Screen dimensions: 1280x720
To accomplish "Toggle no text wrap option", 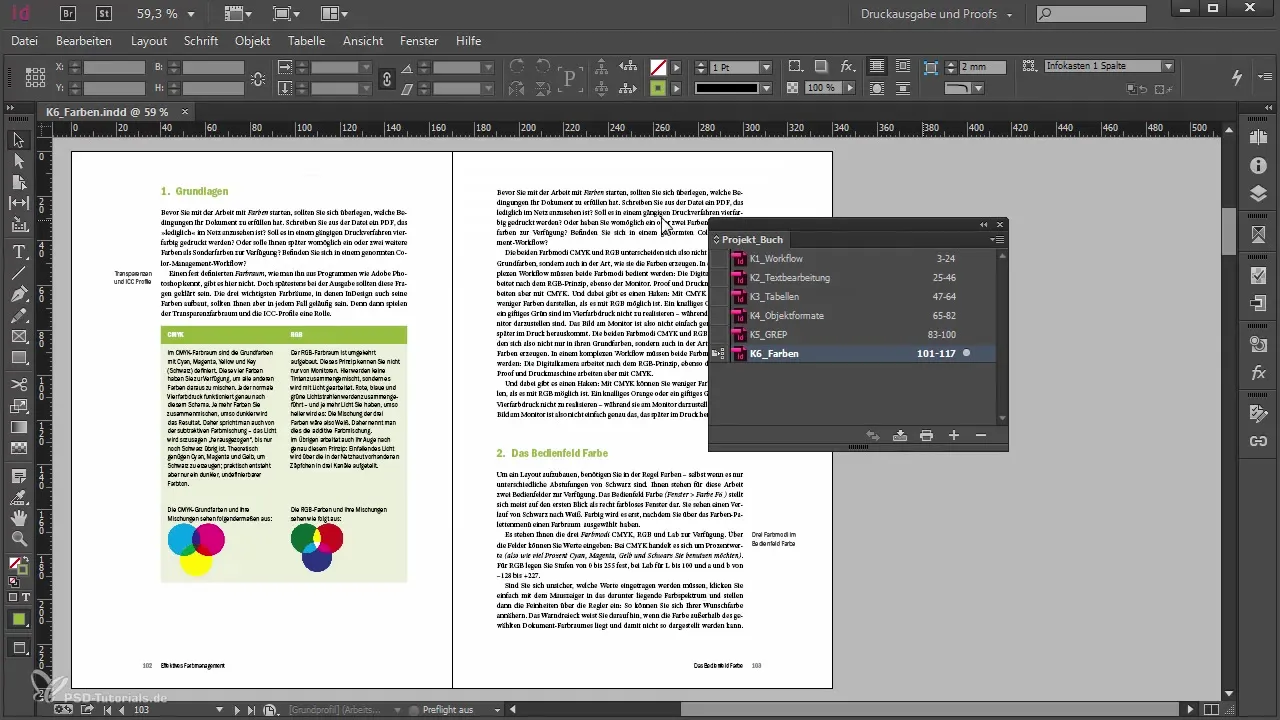I will click(877, 67).
